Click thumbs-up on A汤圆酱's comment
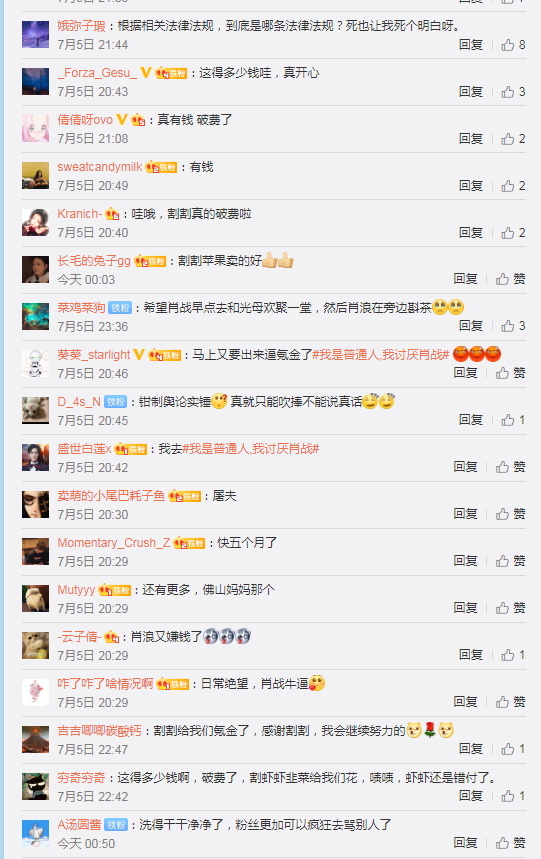The image size is (541, 859). 510,843
